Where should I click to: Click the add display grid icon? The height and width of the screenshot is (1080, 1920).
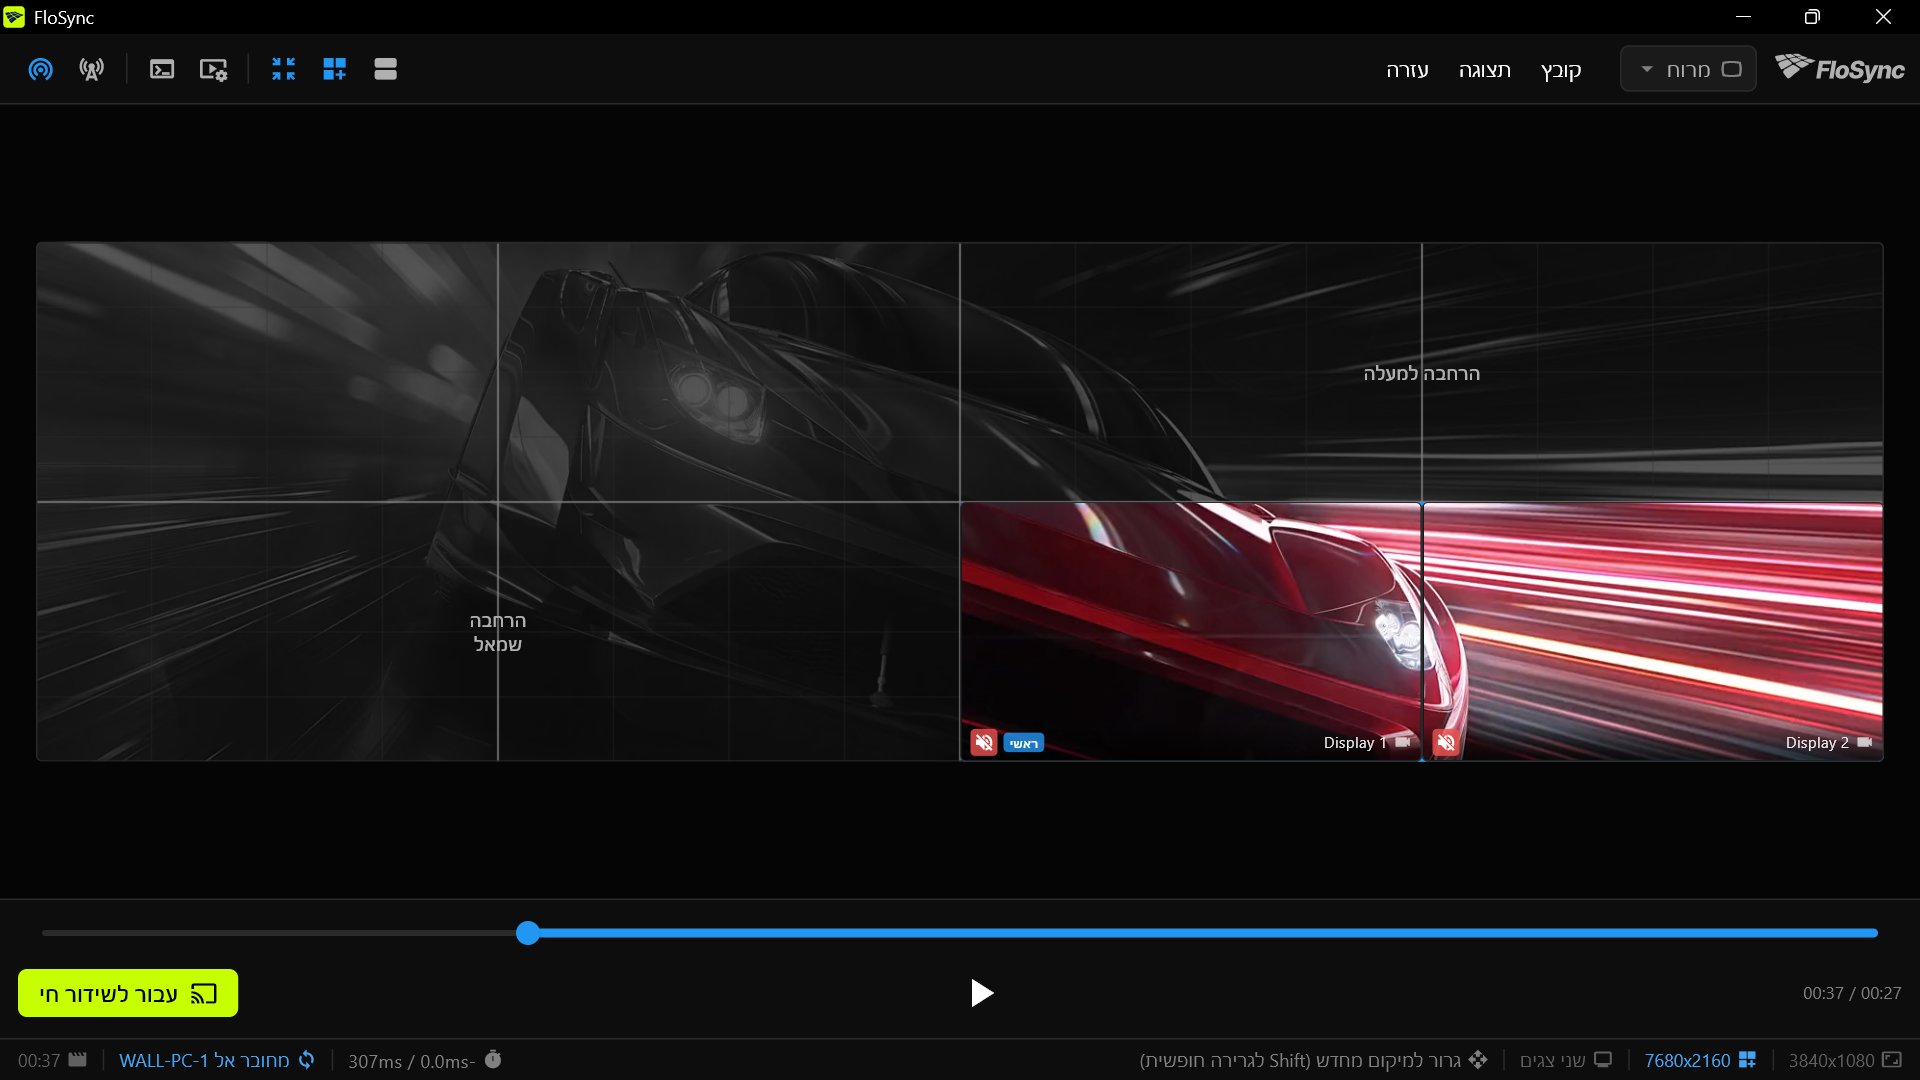[335, 69]
